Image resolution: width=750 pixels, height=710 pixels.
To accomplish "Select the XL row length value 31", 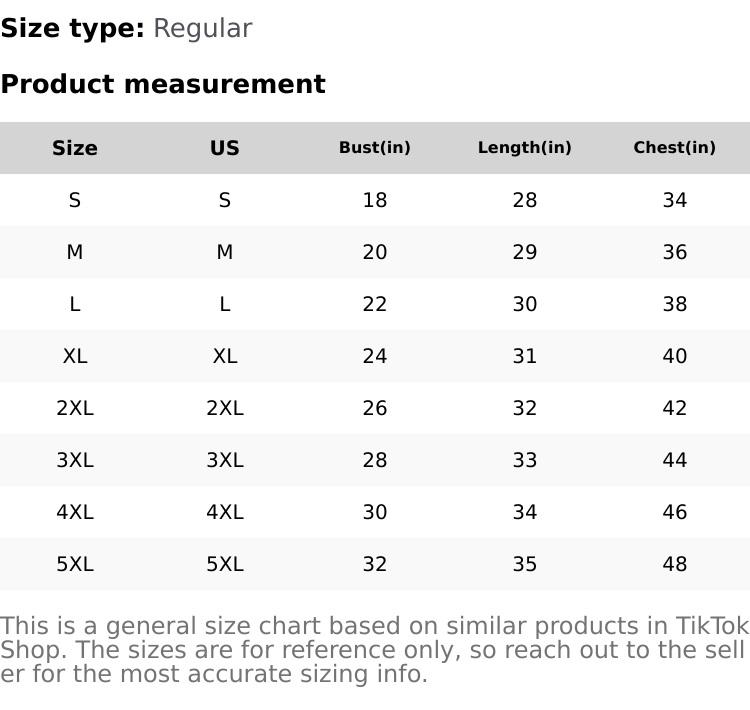I will 525,356.
